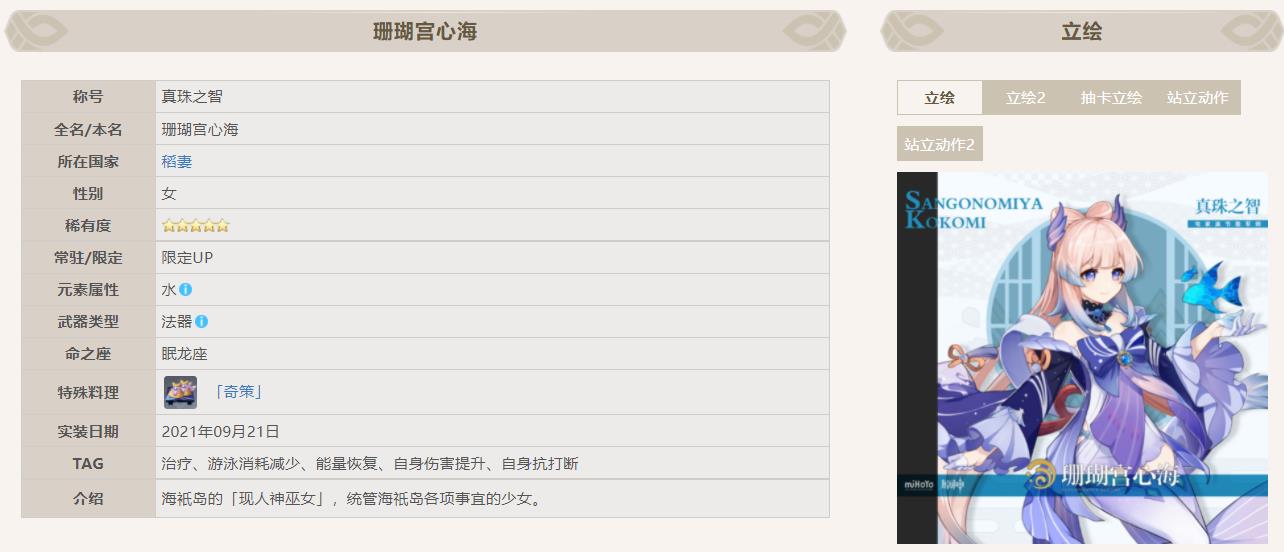
Task: Click the info icon next to 水 element
Action: (185, 290)
